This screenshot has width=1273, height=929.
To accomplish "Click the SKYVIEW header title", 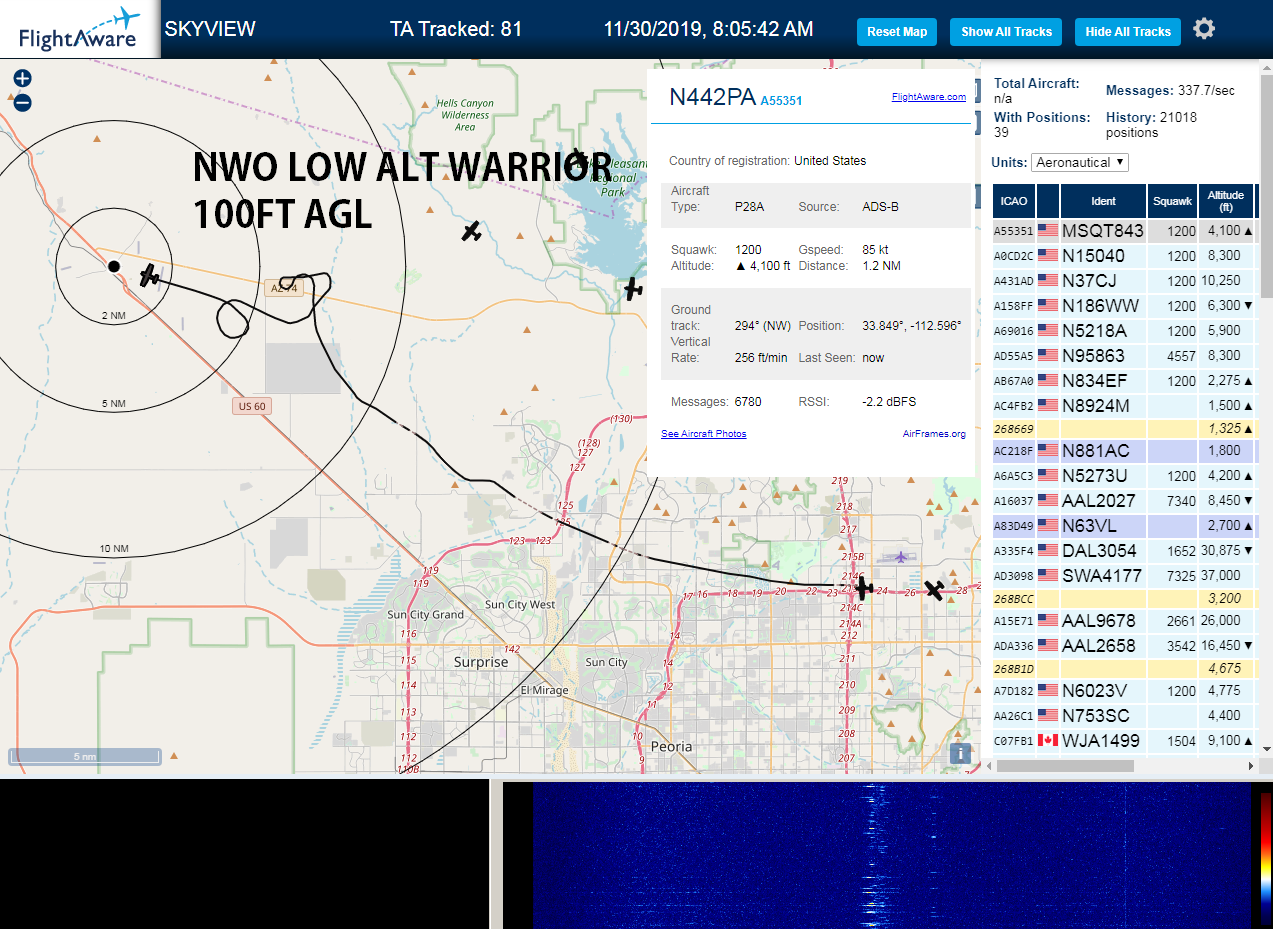I will click(x=210, y=29).
